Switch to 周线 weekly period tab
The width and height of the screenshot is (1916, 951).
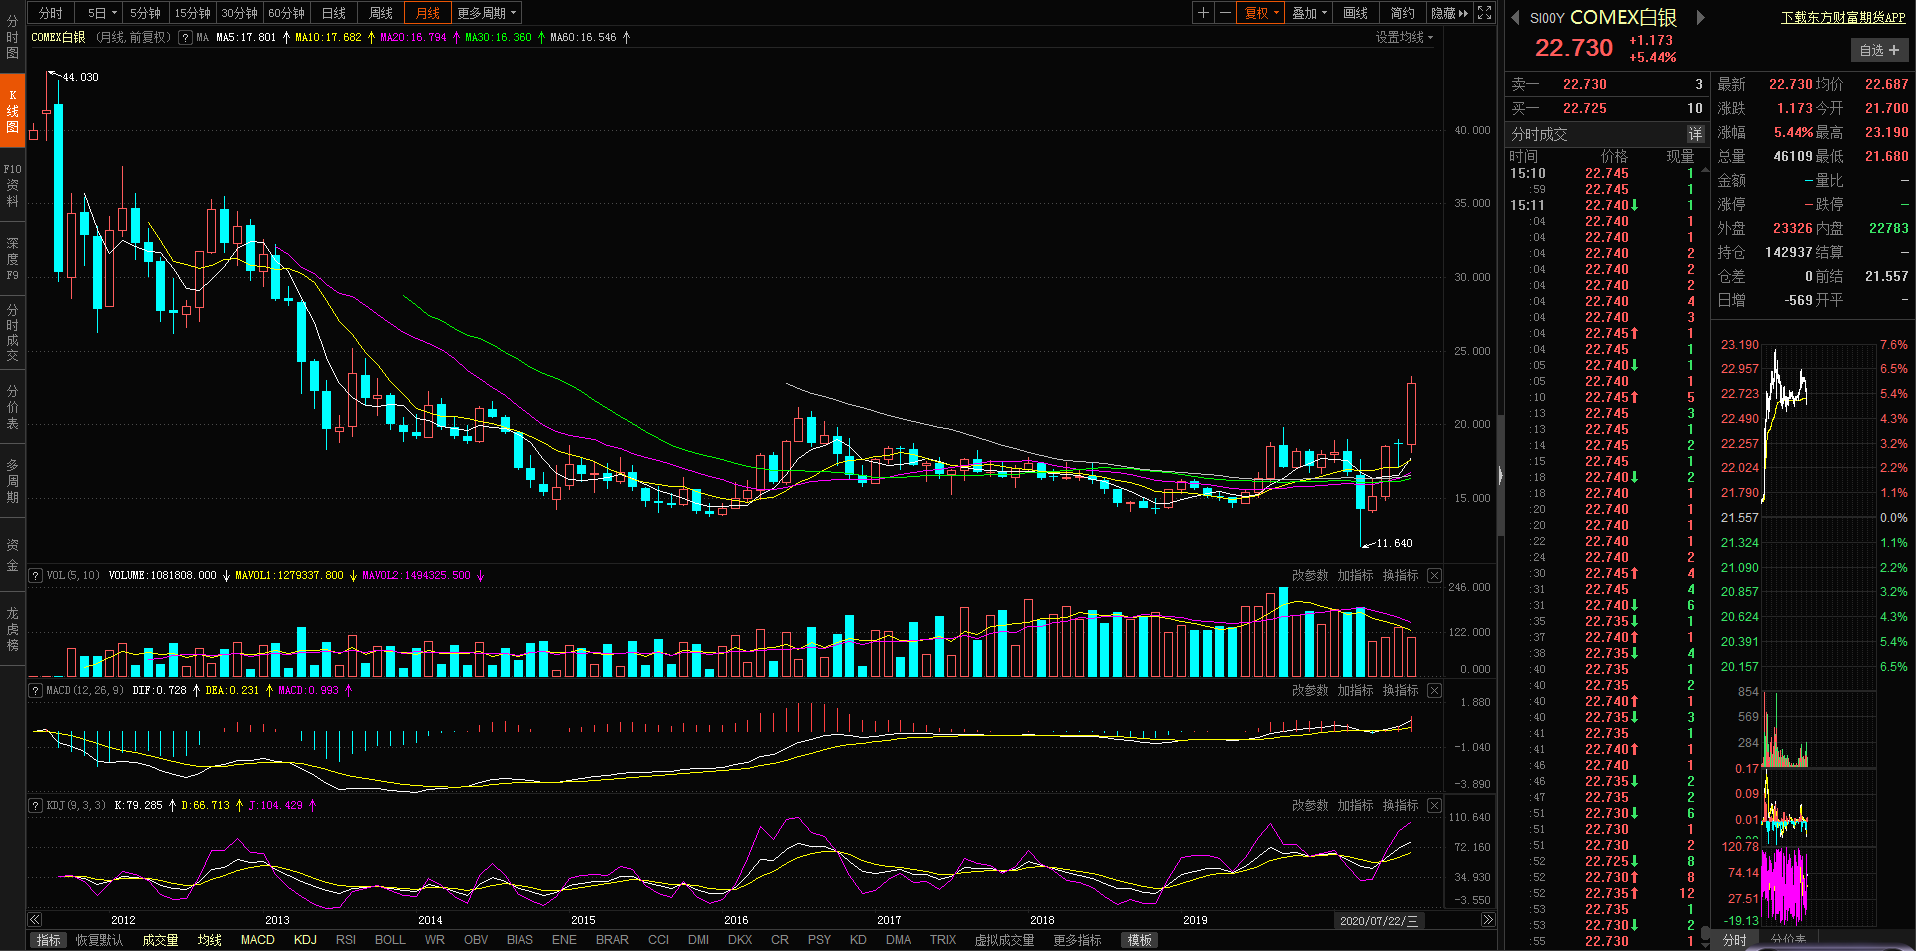[x=381, y=13]
